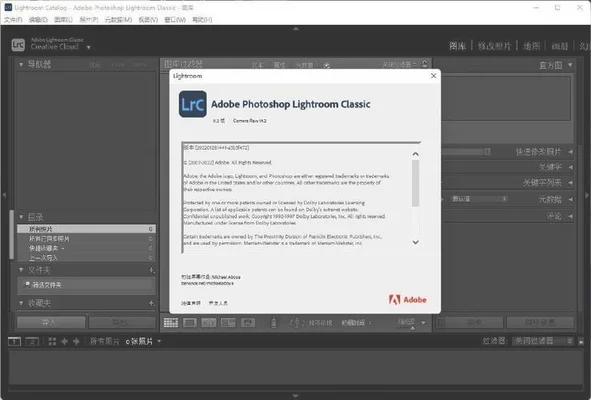
Task: Collapse the 直方图 panel
Action: 570,65
